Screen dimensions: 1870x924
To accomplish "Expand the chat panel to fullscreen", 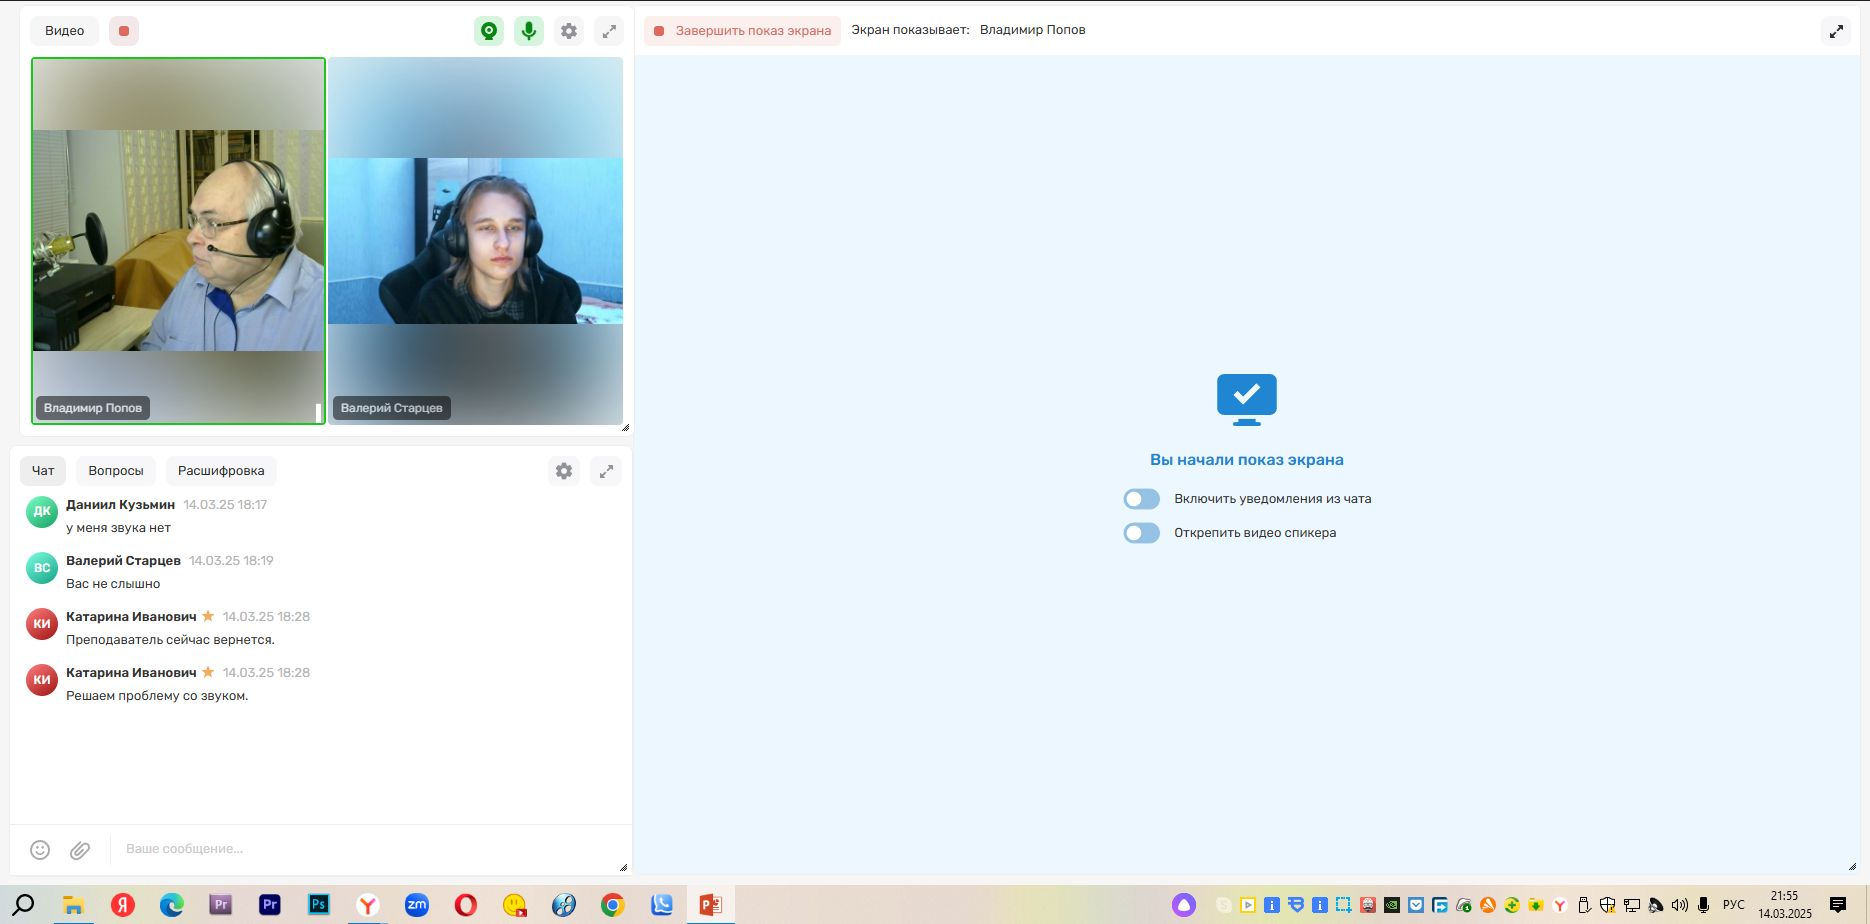I will coord(606,471).
